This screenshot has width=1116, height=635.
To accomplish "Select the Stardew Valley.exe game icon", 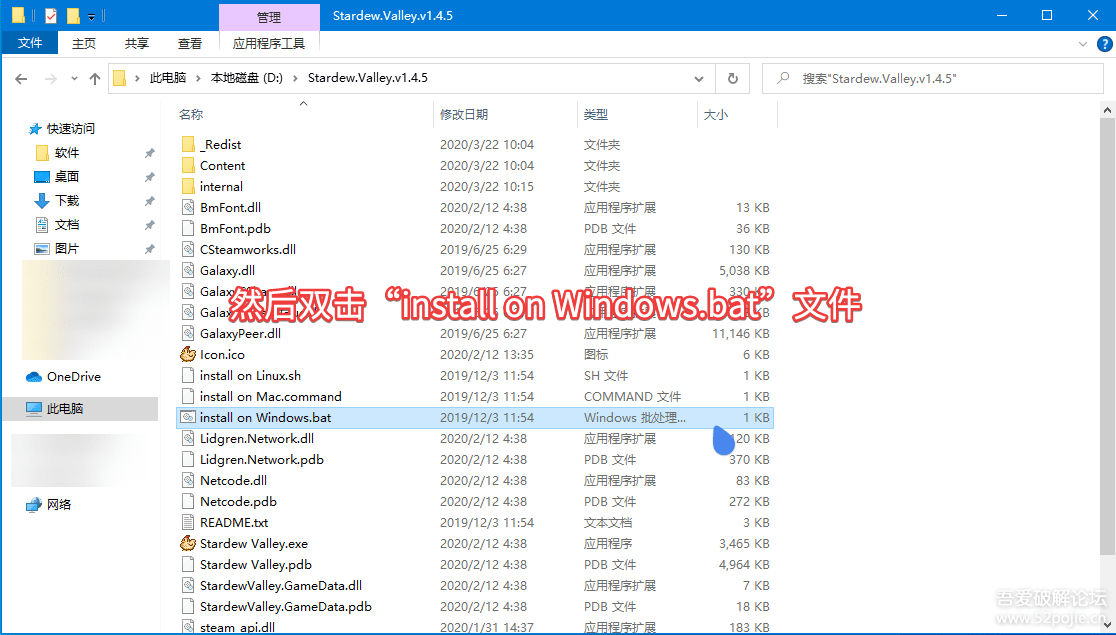I will tap(188, 543).
